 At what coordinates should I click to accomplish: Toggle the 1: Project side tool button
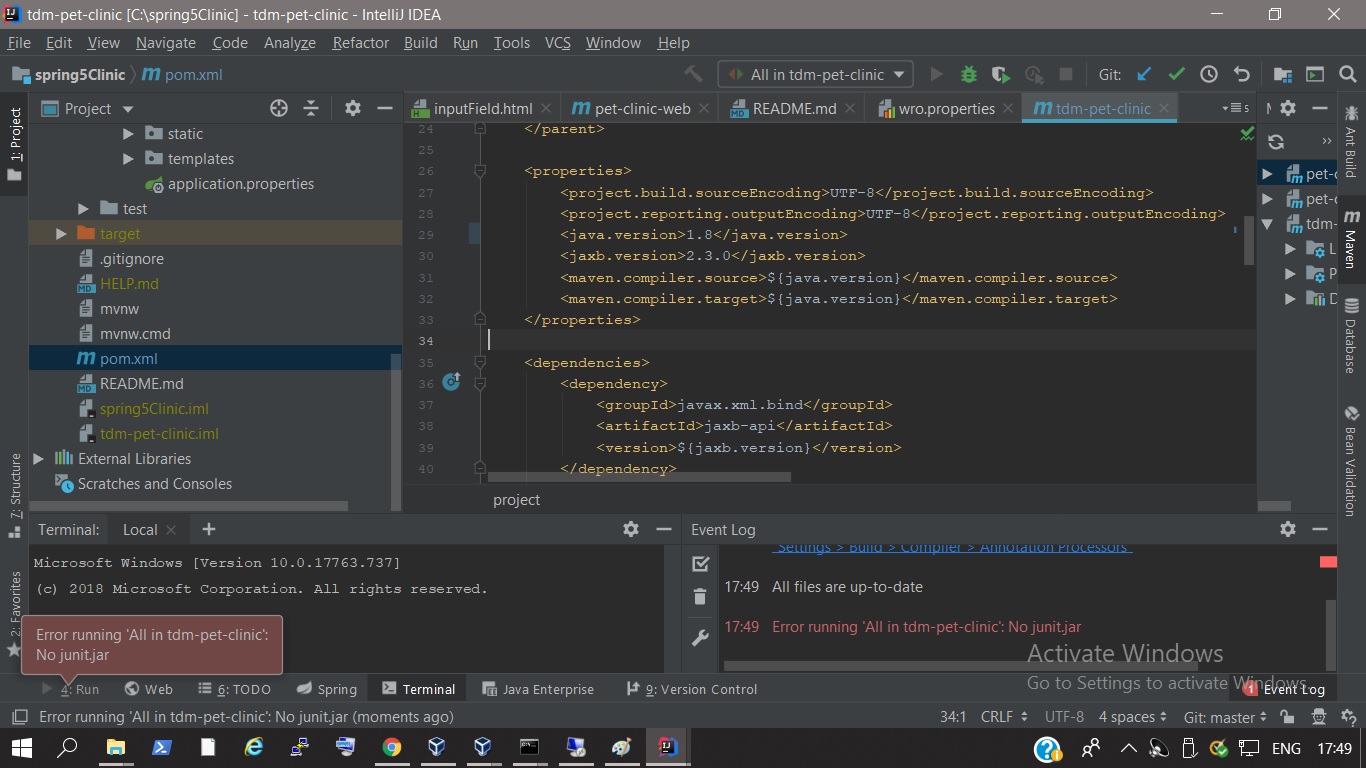pyautogui.click(x=14, y=144)
